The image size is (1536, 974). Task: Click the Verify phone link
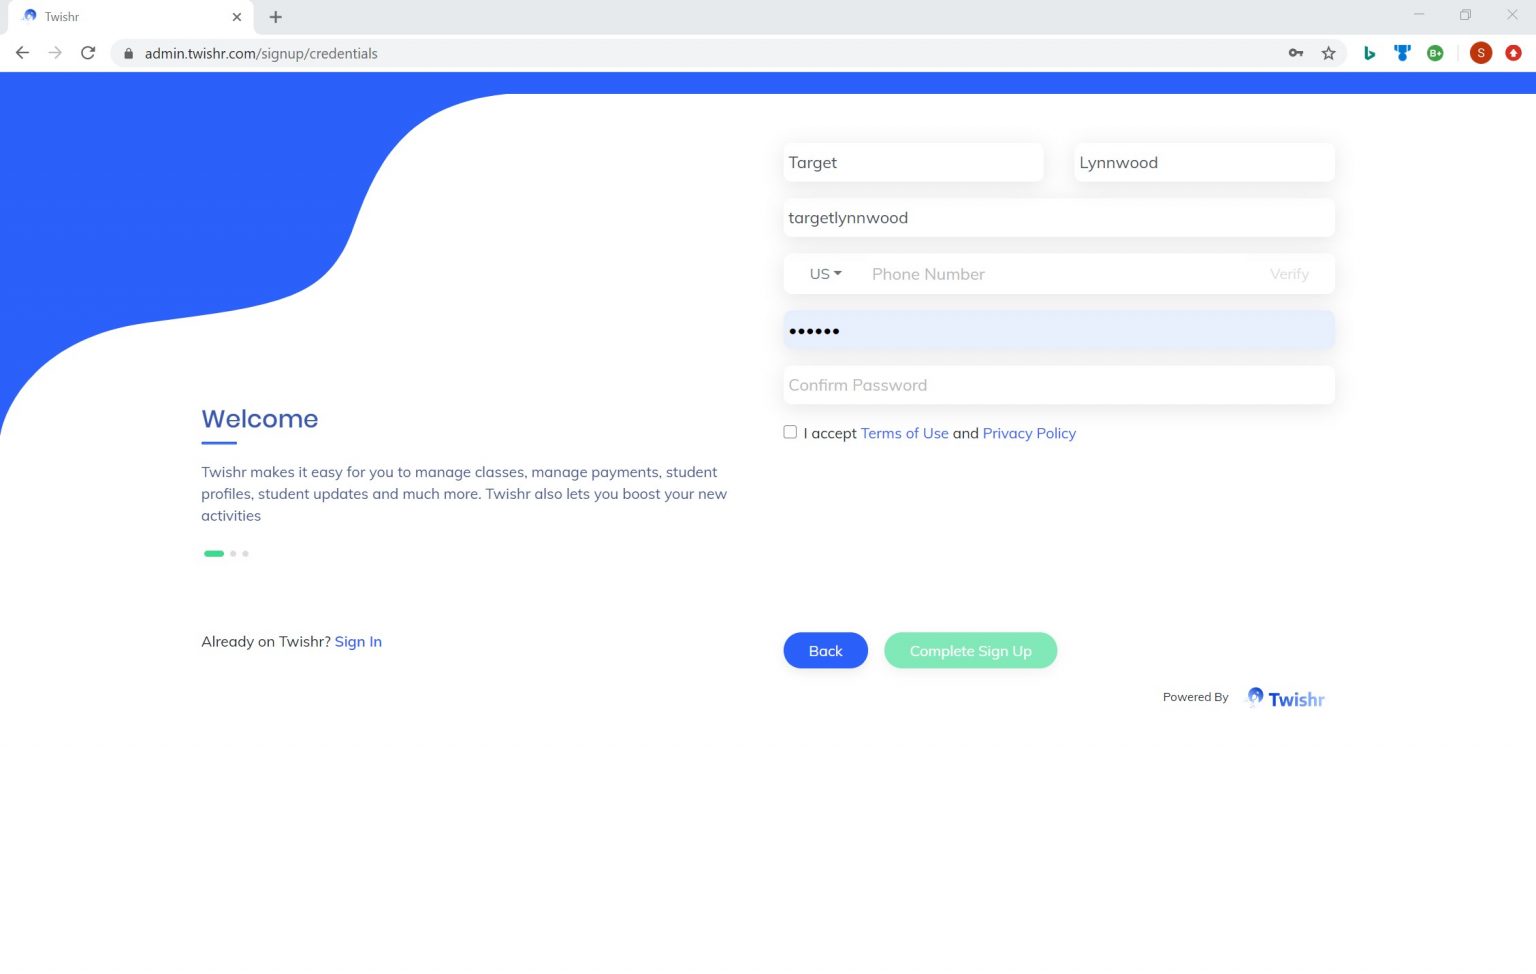coord(1289,274)
